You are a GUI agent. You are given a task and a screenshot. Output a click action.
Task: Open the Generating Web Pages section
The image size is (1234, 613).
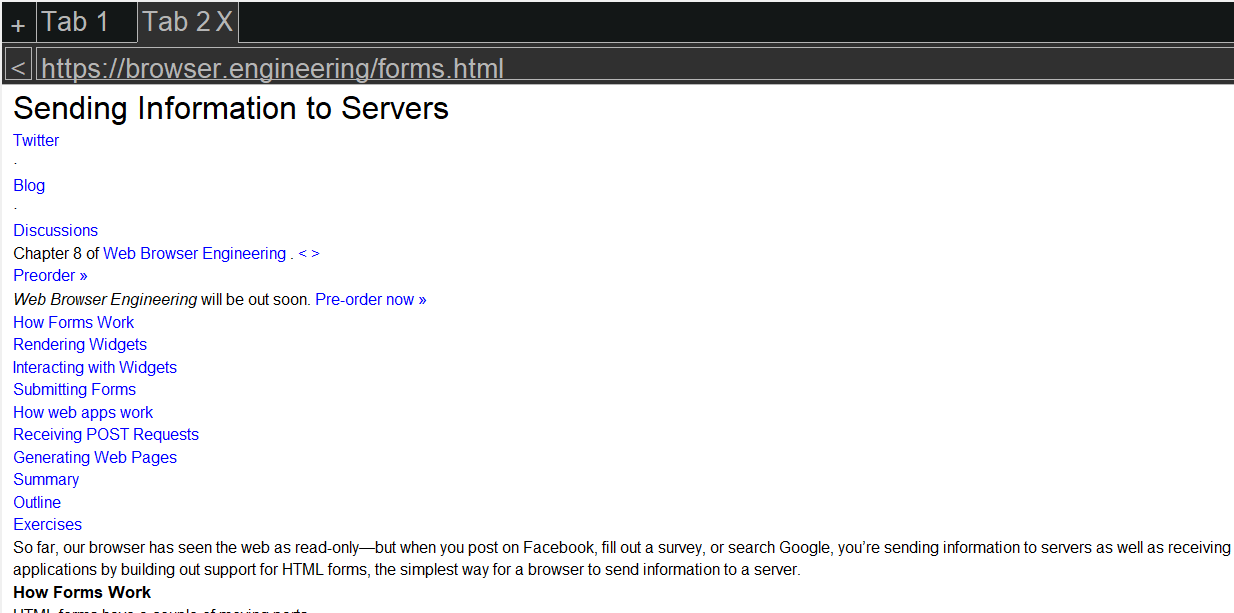(x=94, y=457)
